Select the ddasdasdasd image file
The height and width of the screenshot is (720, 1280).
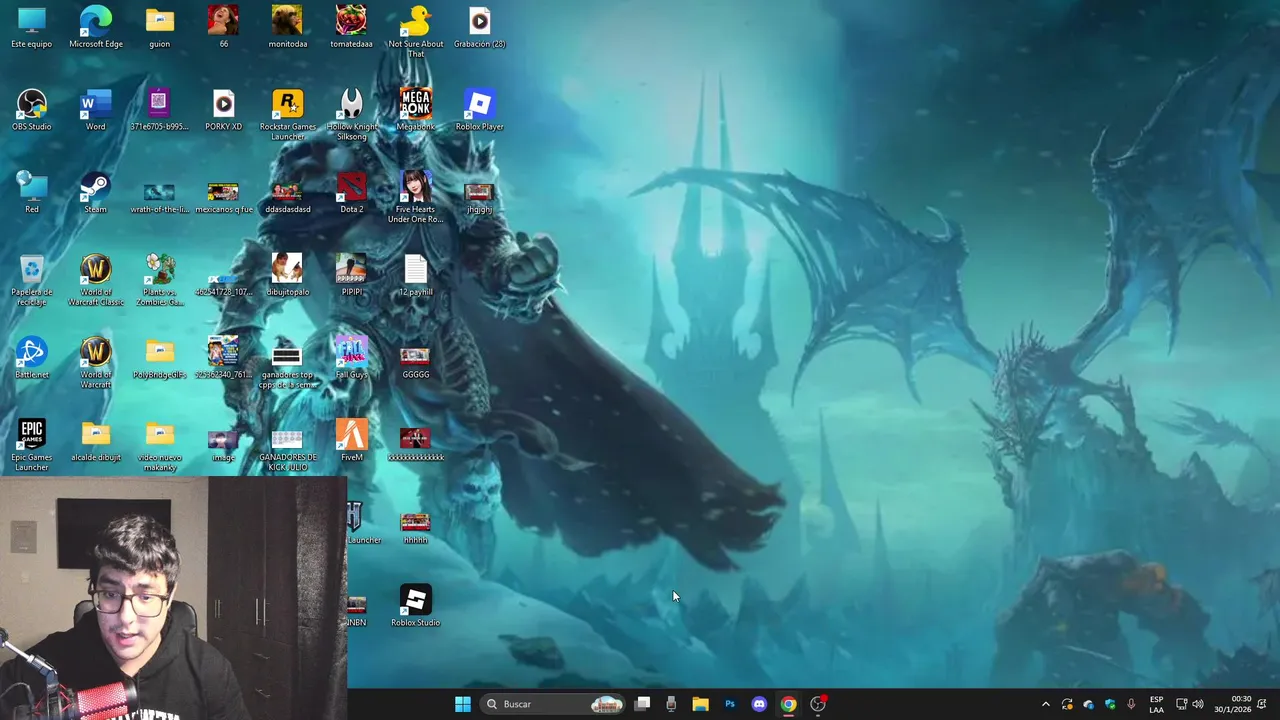click(287, 197)
